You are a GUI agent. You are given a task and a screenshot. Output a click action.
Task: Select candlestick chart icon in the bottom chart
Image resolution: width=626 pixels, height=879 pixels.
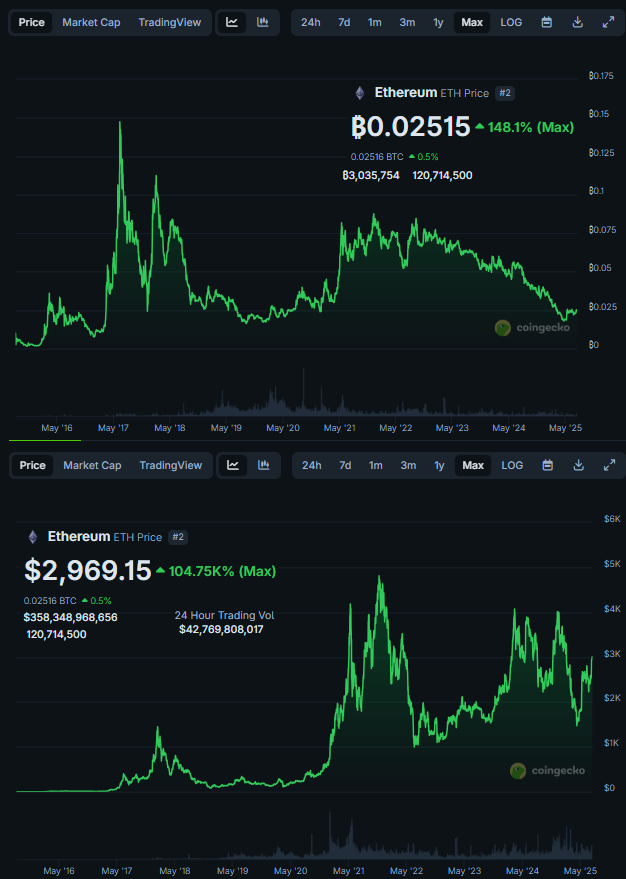(263, 465)
